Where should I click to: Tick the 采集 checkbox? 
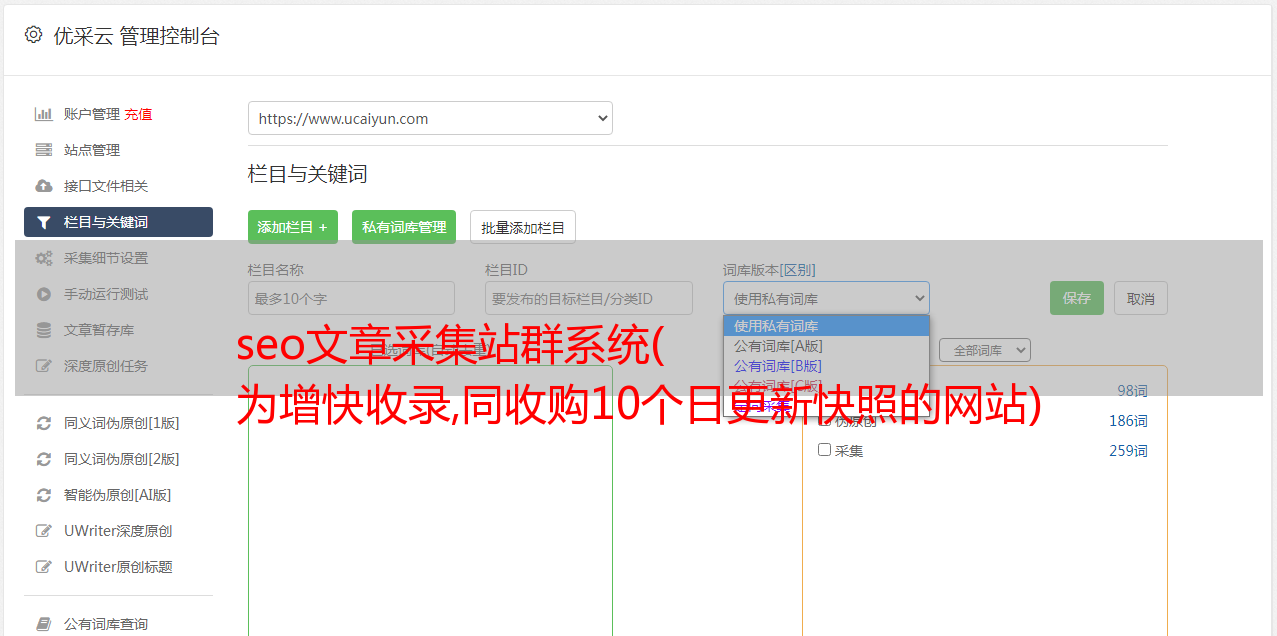click(825, 450)
